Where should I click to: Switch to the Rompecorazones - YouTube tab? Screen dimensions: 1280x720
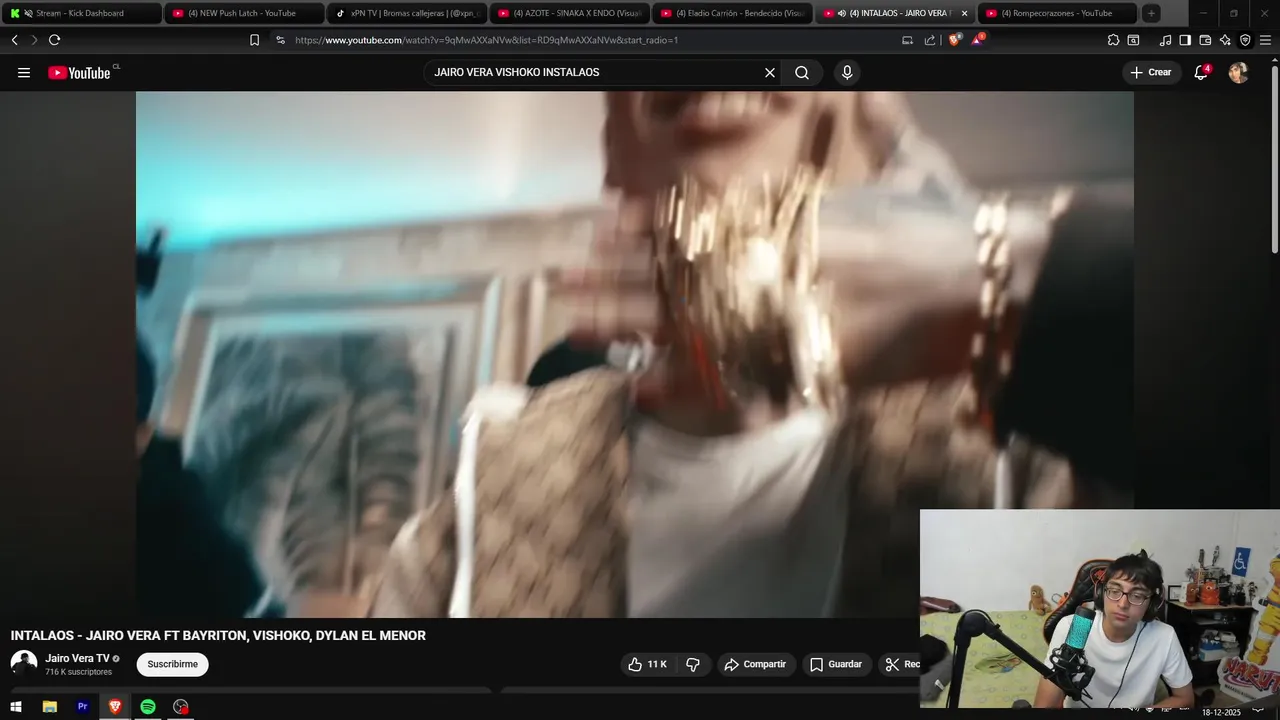(1058, 13)
